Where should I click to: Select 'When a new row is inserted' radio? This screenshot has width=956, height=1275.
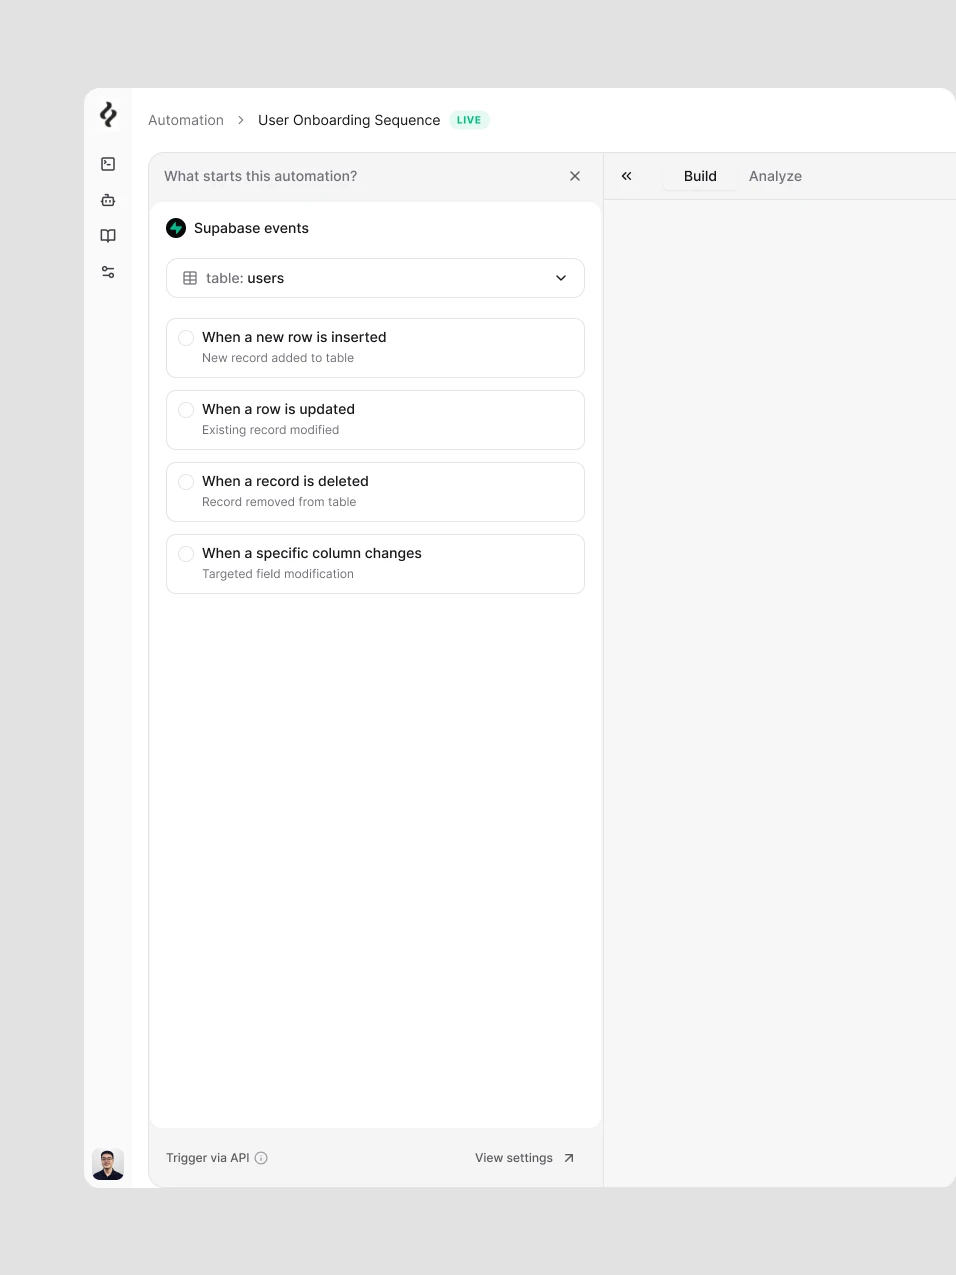pos(186,338)
